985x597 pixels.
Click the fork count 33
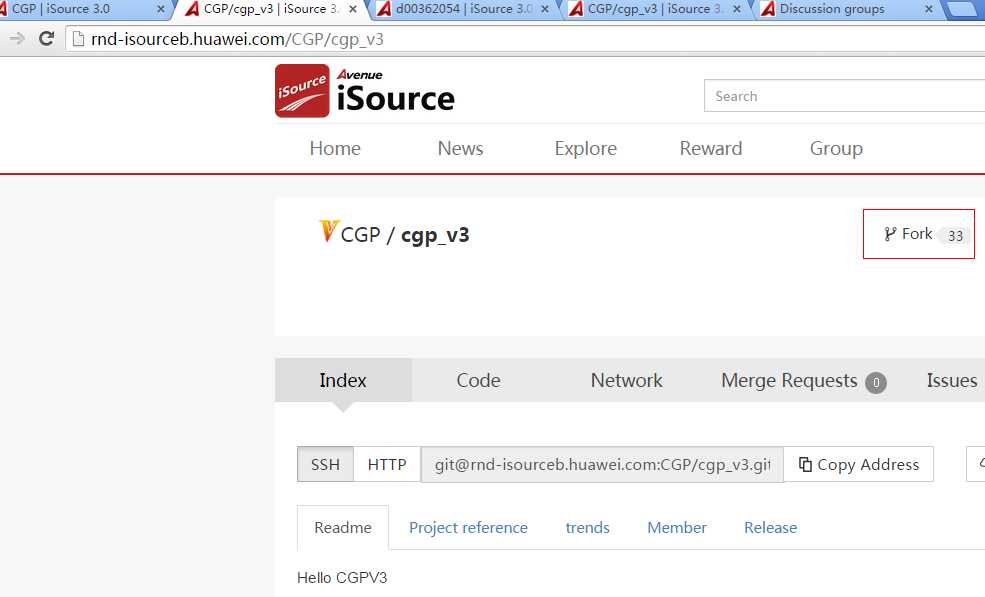pos(955,236)
